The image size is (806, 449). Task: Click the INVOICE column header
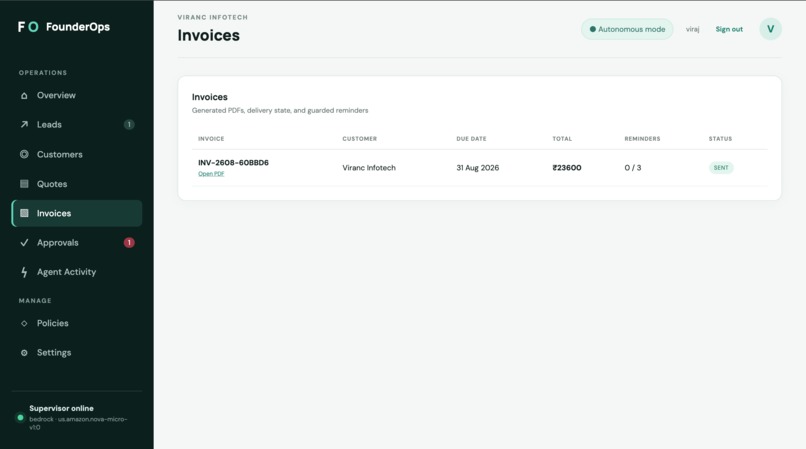211,139
